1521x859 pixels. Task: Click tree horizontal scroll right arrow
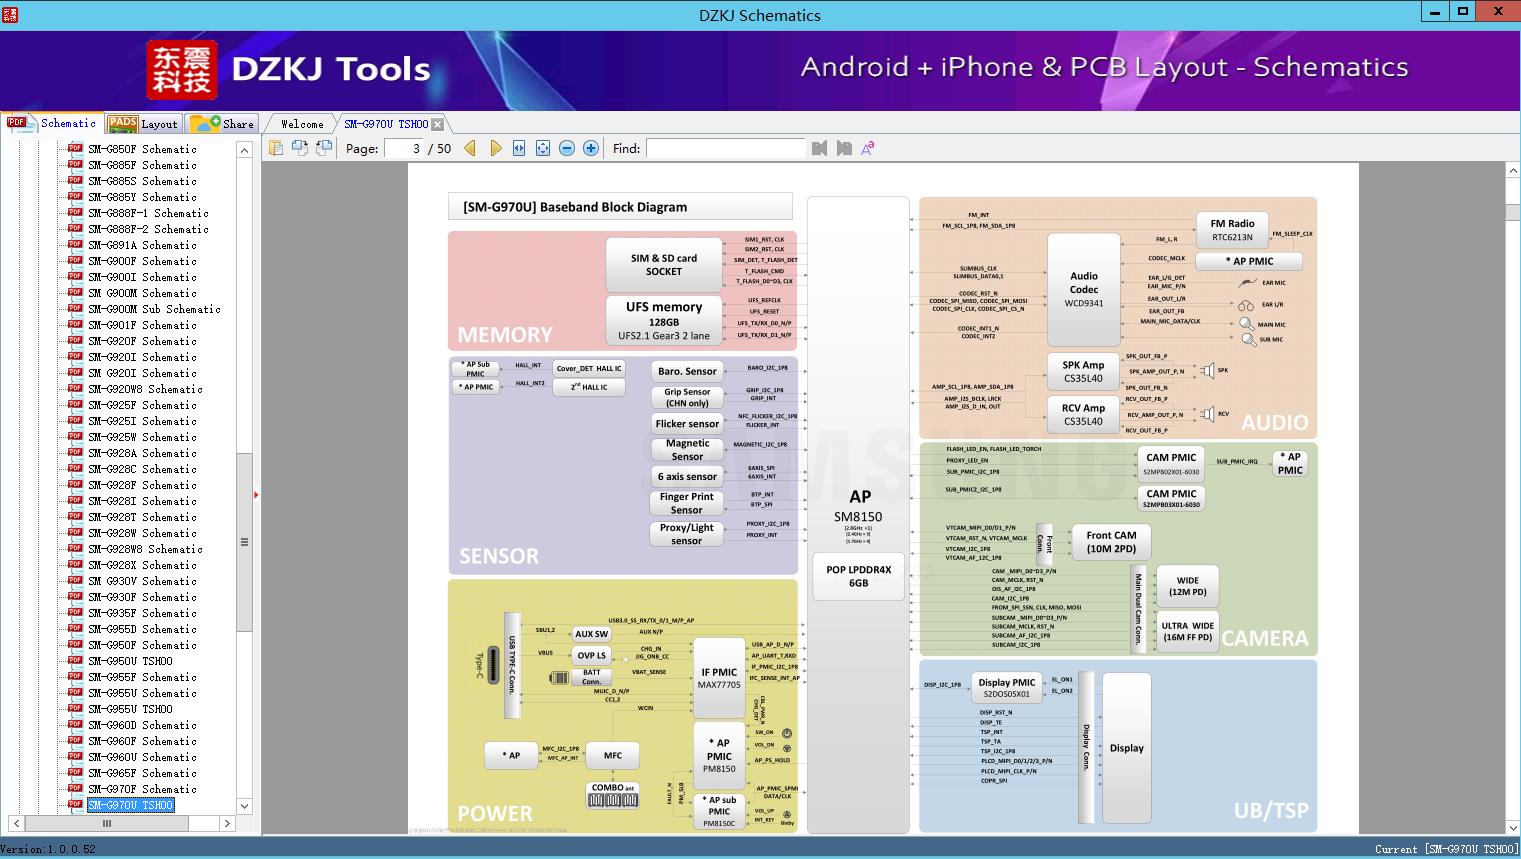tap(227, 824)
